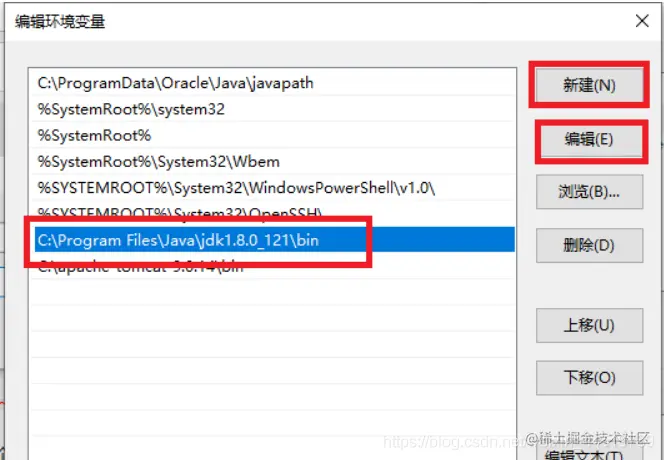Click the 删除(D) button
The image size is (664, 460).
click(589, 245)
